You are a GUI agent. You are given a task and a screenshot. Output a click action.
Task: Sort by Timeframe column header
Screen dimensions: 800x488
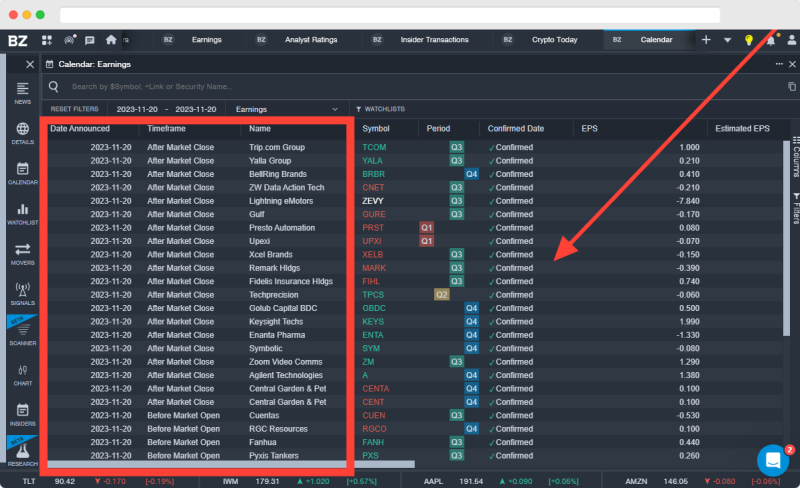[166, 129]
